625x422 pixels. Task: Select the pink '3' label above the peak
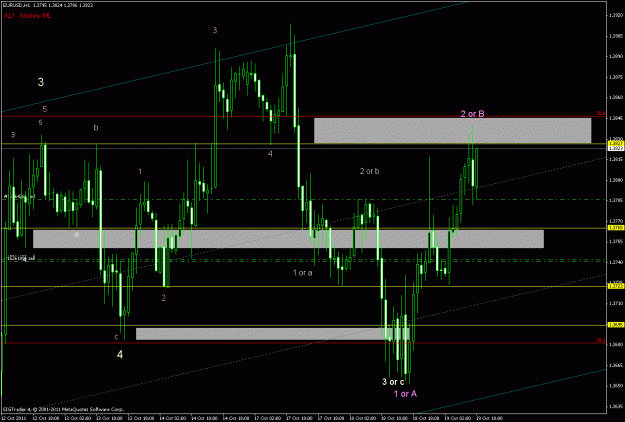click(x=215, y=30)
